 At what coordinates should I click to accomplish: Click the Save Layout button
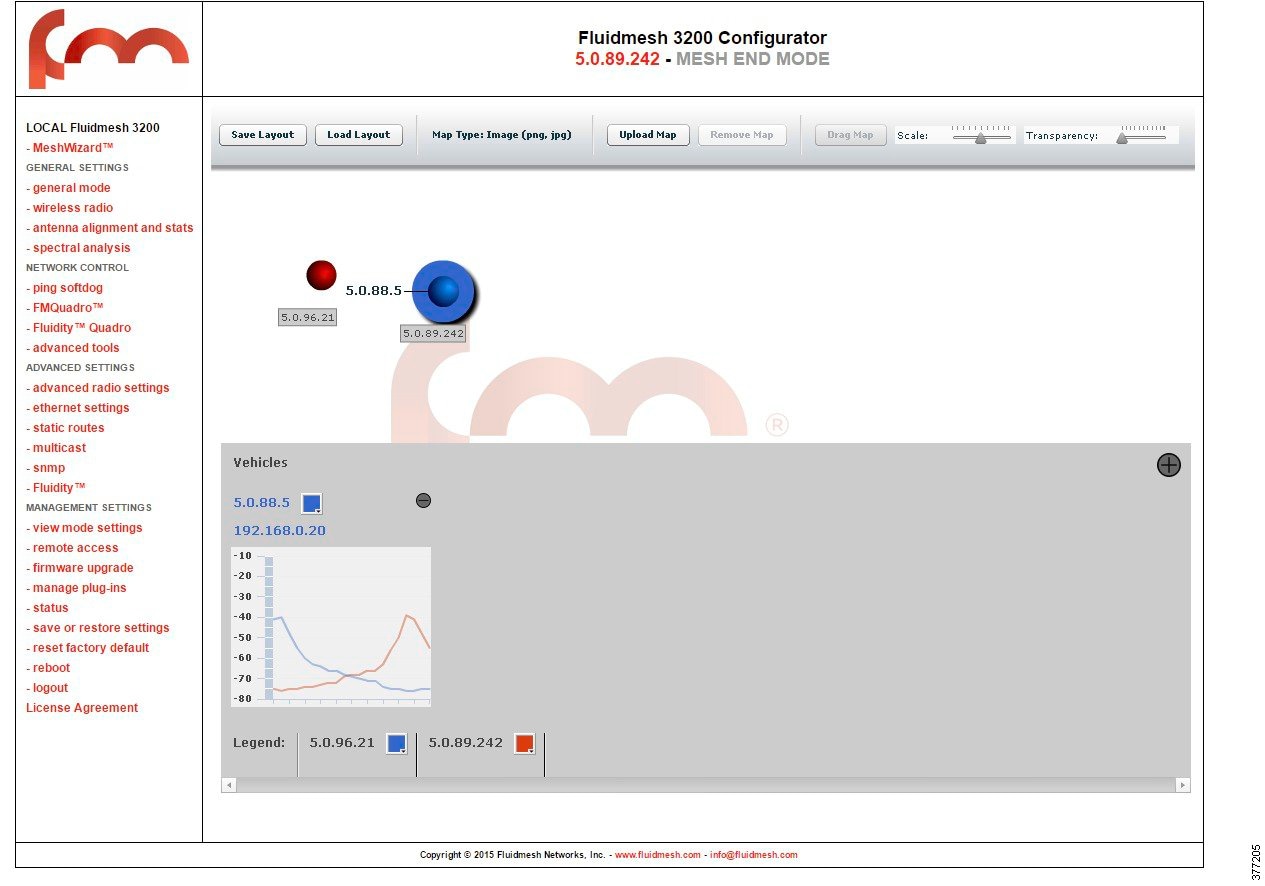pyautogui.click(x=263, y=135)
